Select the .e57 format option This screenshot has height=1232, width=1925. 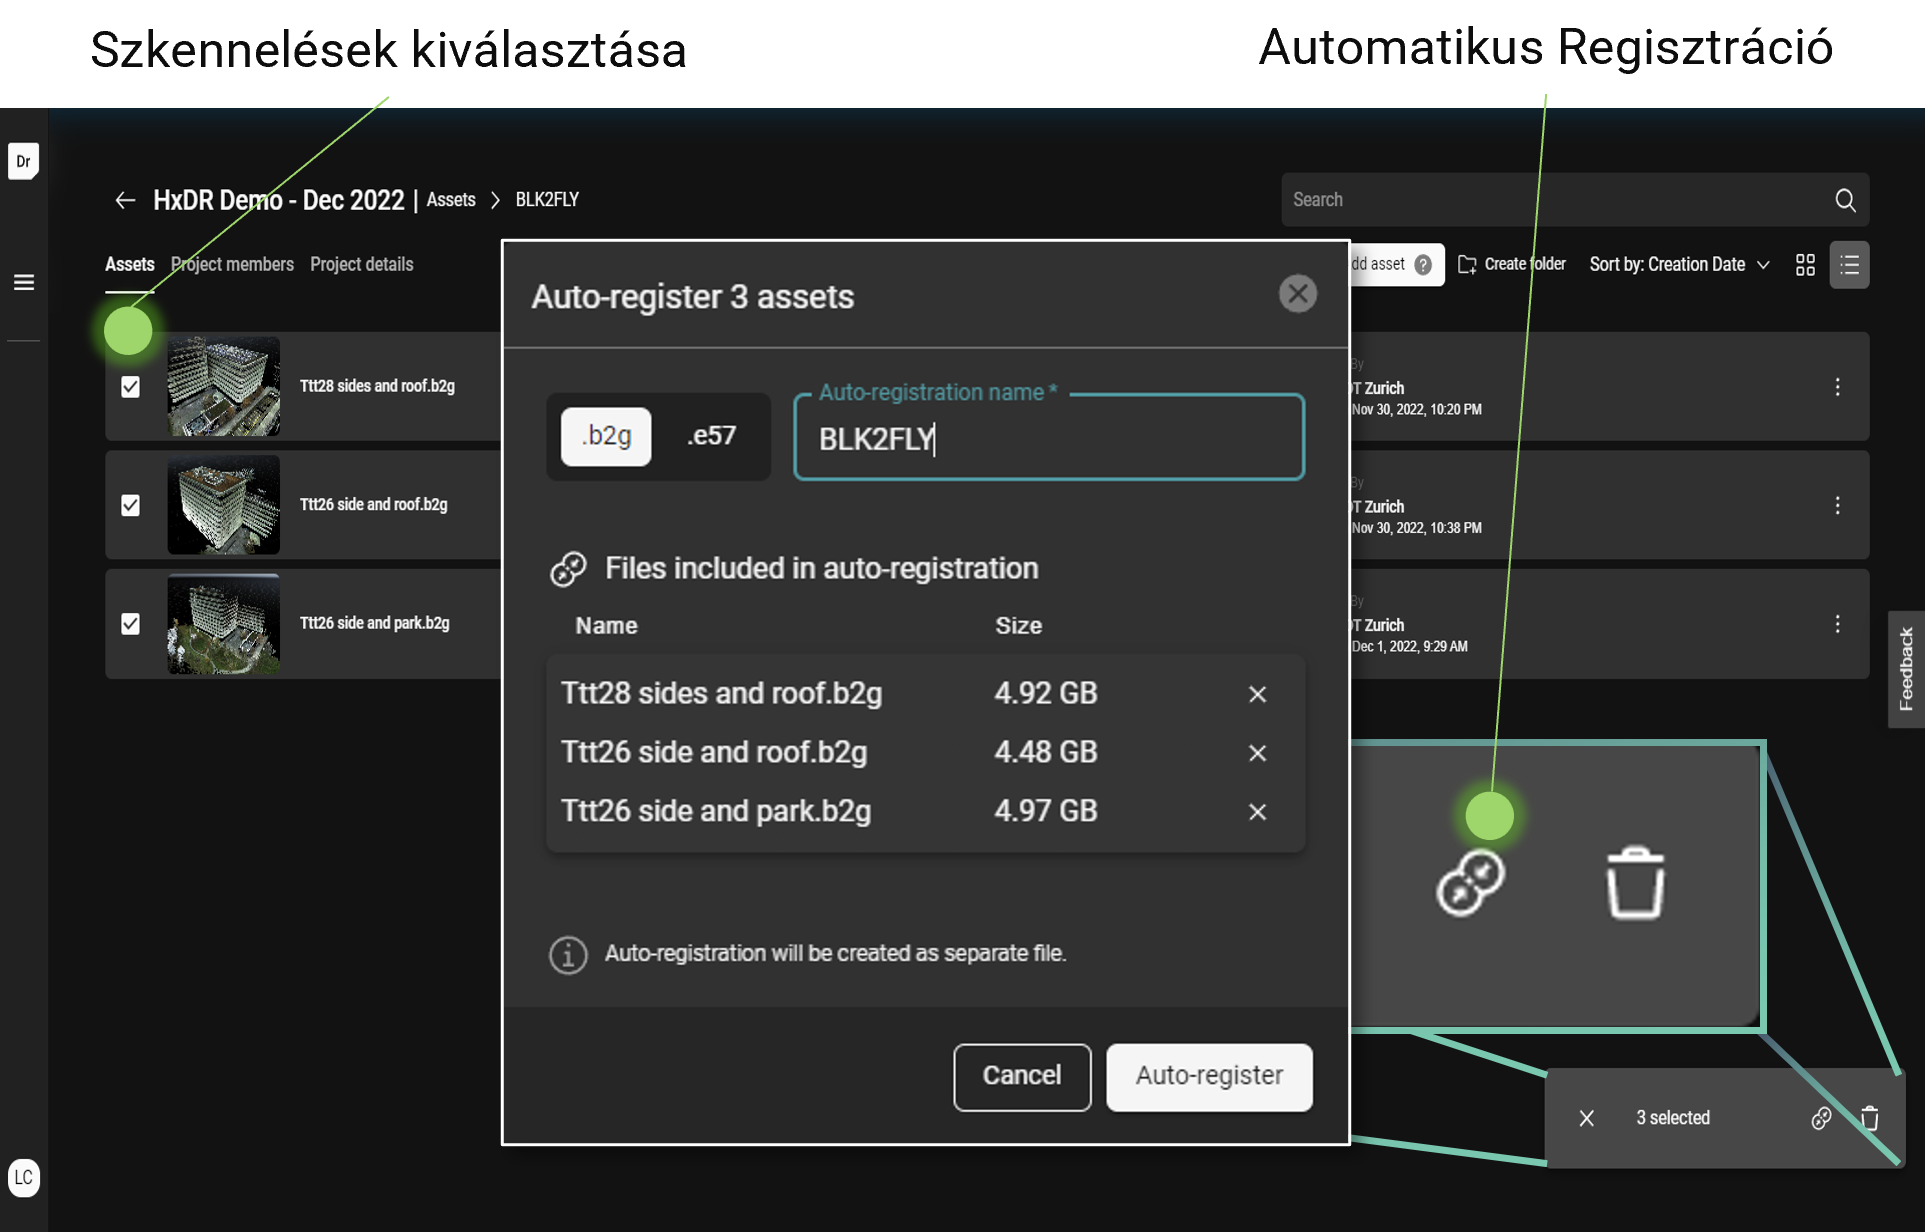(x=711, y=436)
